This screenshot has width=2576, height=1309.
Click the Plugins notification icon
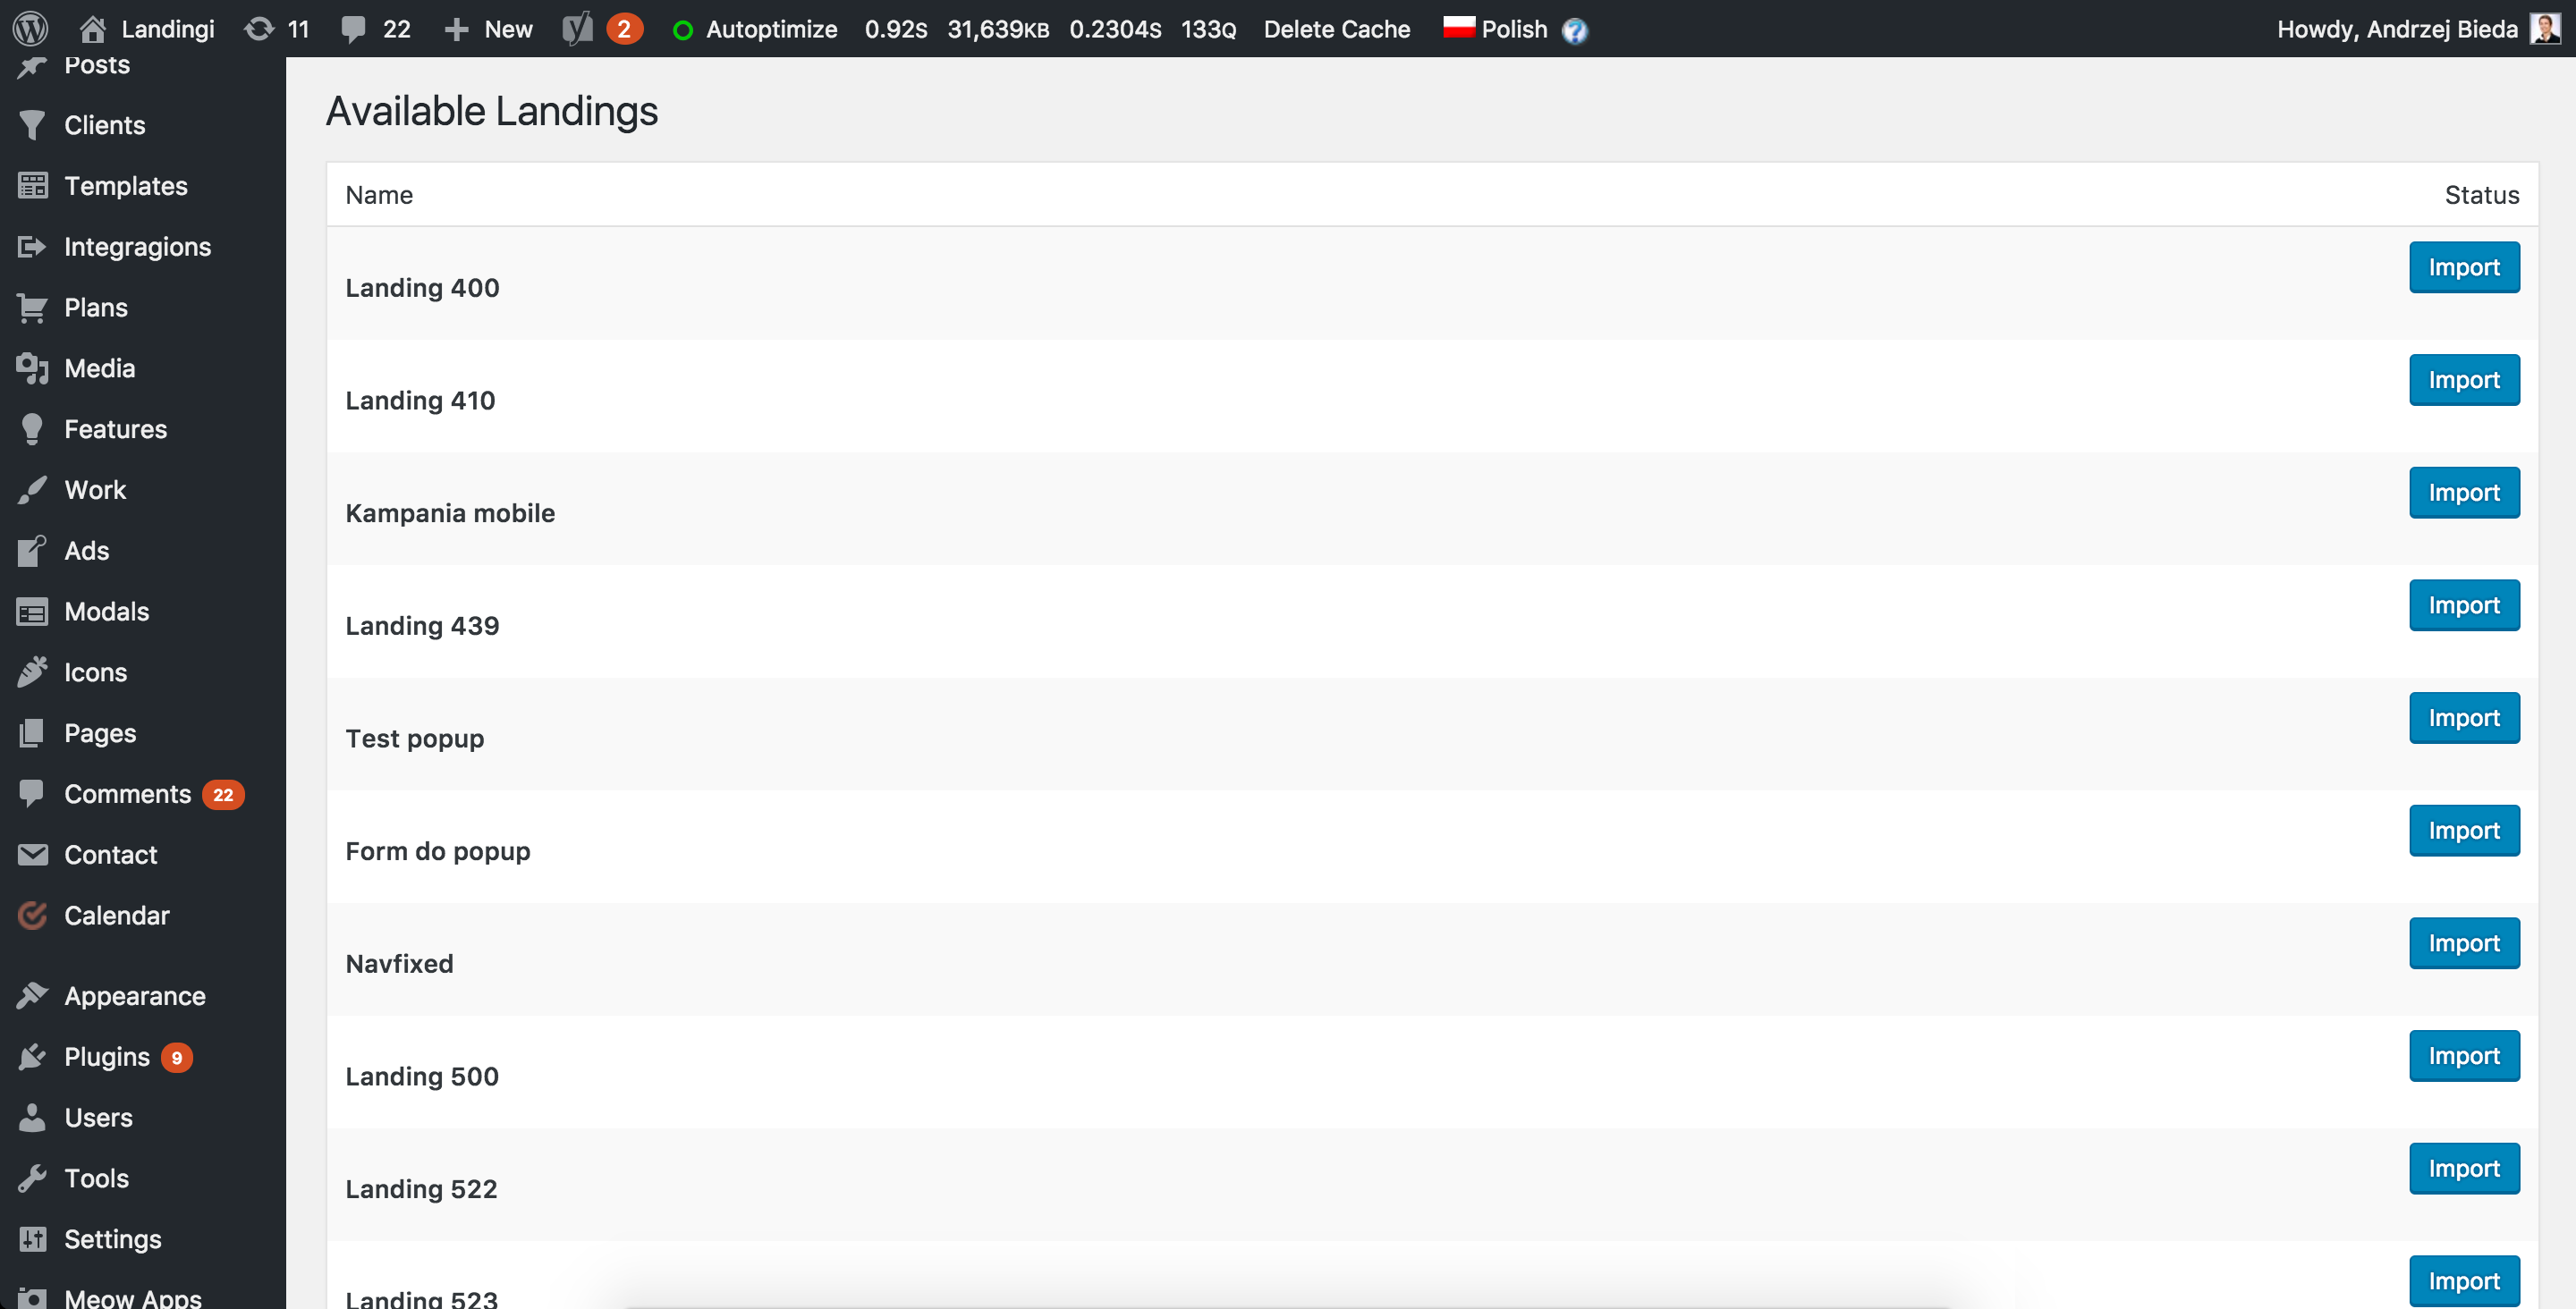click(x=181, y=1057)
